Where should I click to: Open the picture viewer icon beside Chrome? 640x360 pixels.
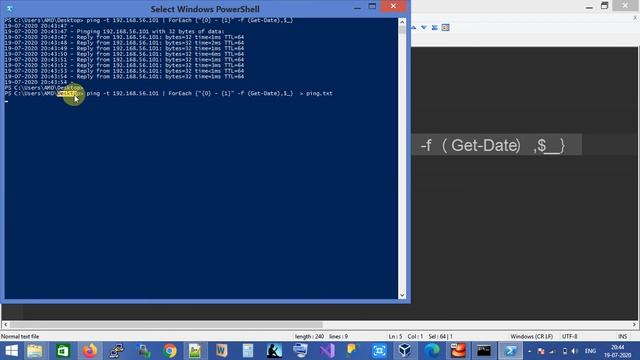pos(195,351)
